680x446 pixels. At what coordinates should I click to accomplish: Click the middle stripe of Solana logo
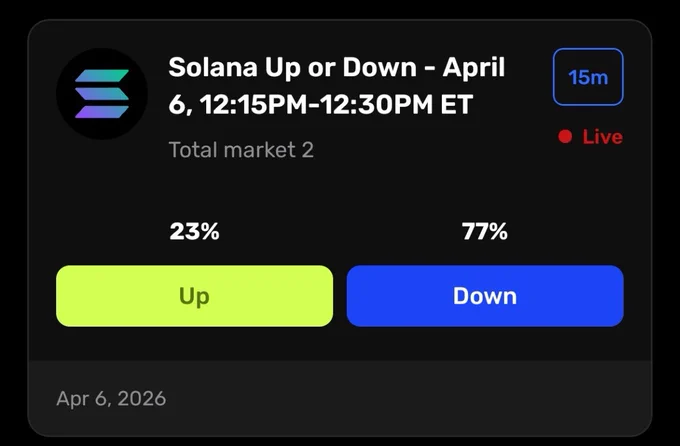tap(102, 94)
